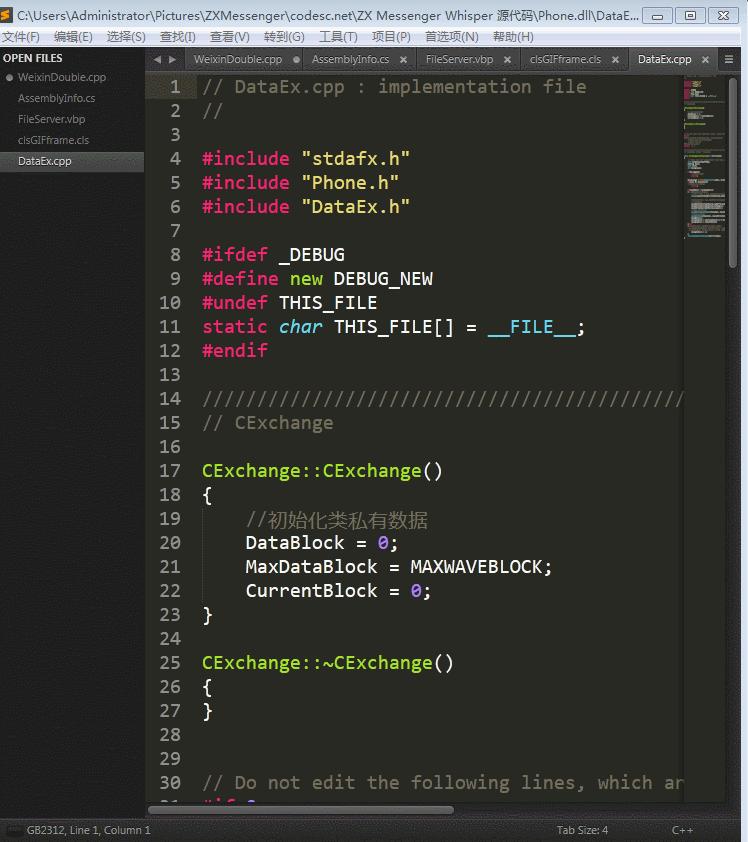Click the //初始化类私有数据 comment

[337, 520]
